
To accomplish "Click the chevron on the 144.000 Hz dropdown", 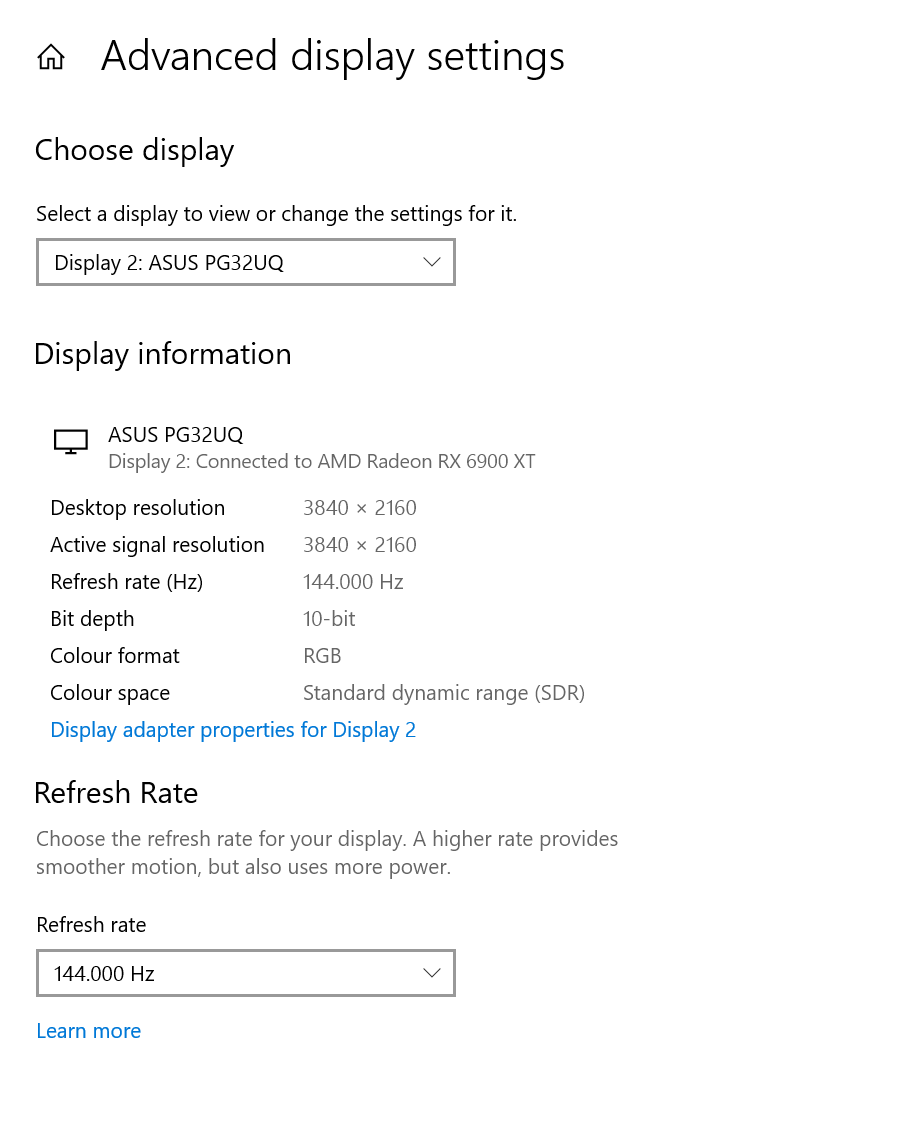I will coord(431,973).
